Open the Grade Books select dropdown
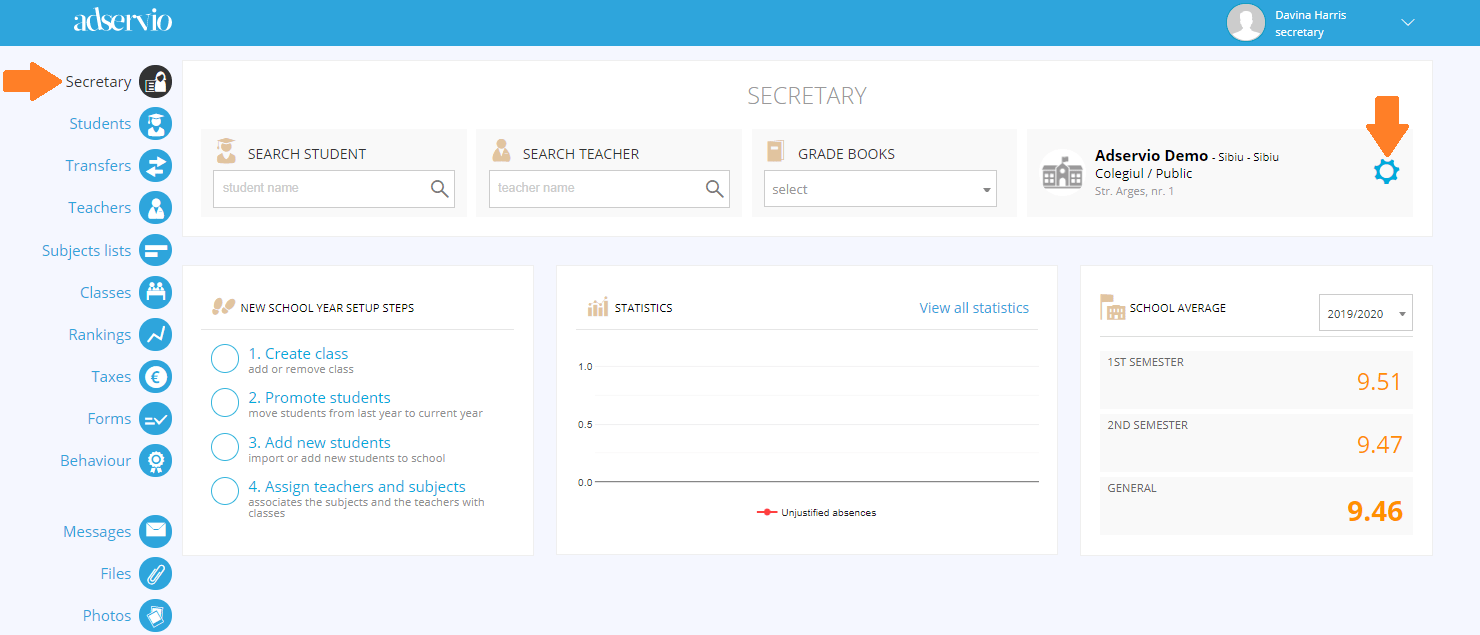The width and height of the screenshot is (1480, 635). [880, 189]
